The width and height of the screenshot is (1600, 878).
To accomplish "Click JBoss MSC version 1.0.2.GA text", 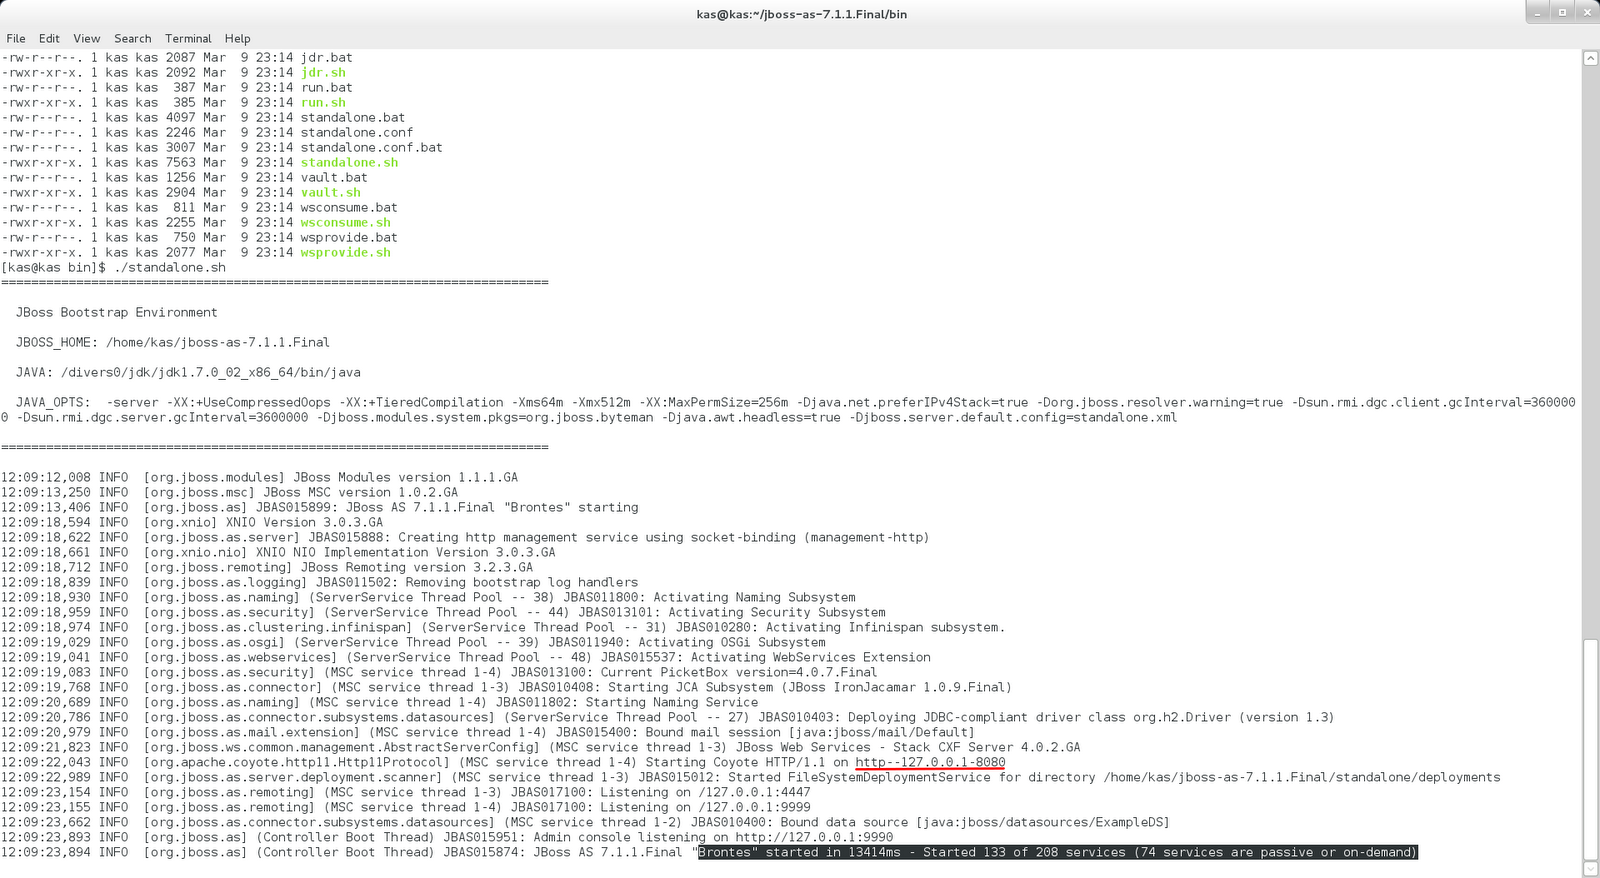I will 360,492.
